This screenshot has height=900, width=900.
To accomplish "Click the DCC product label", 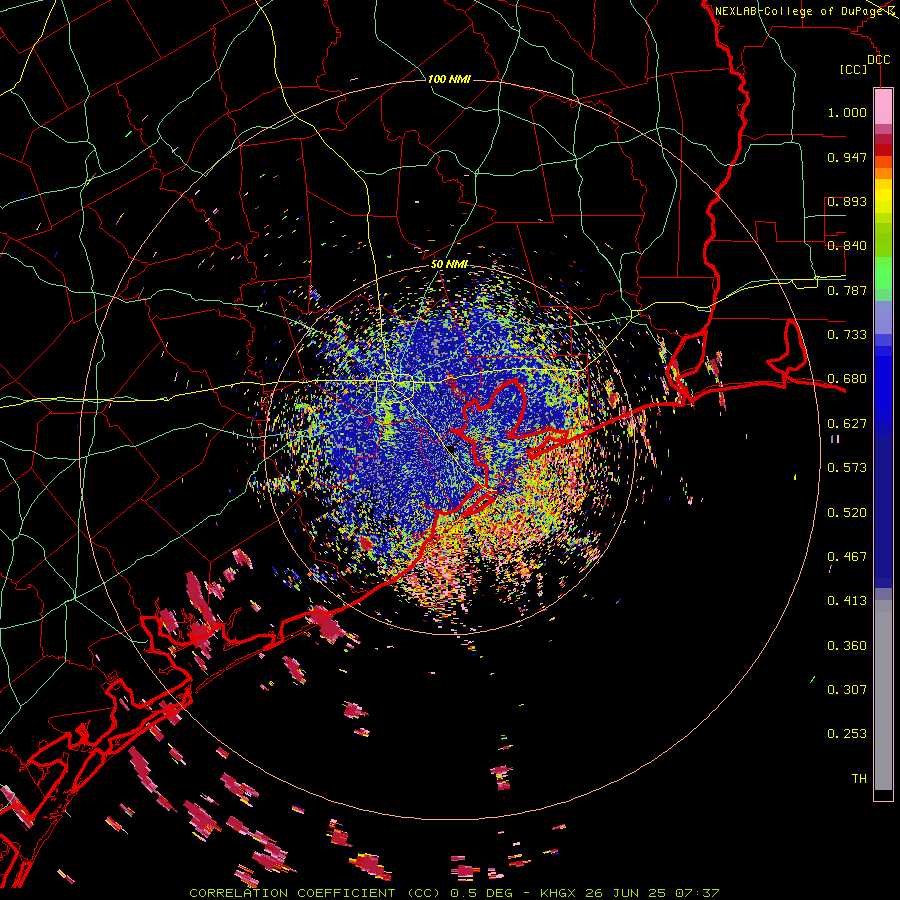I will (878, 60).
